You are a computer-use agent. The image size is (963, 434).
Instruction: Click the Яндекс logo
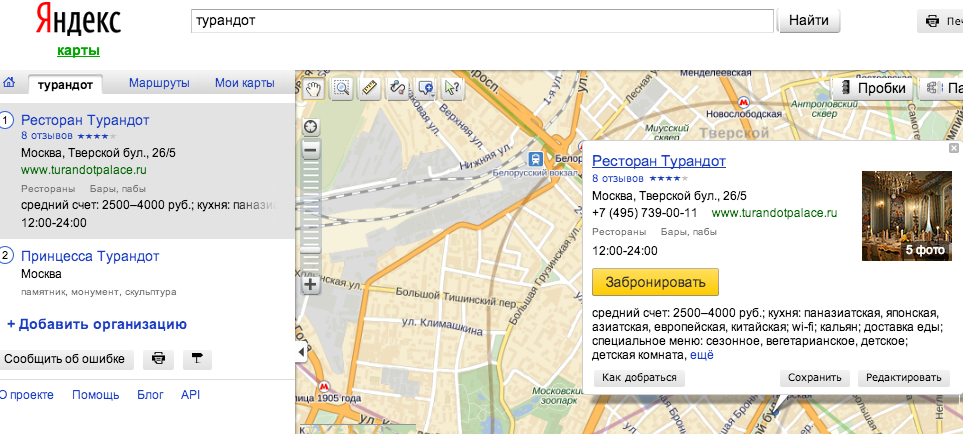78,19
